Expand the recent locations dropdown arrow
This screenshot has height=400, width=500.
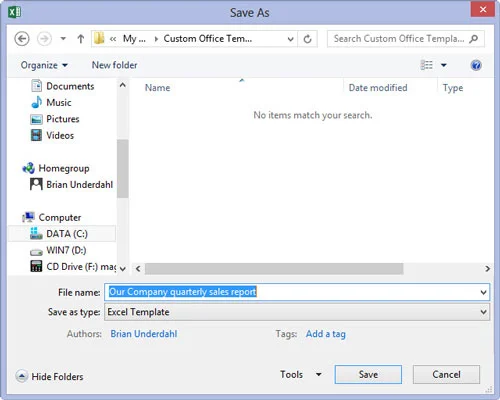pos(63,39)
